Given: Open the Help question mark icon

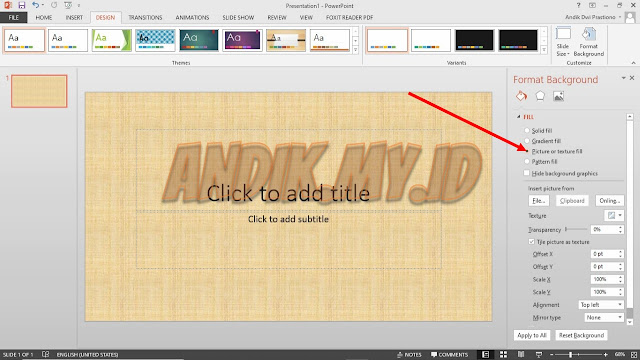Looking at the screenshot, I should click(x=578, y=5).
